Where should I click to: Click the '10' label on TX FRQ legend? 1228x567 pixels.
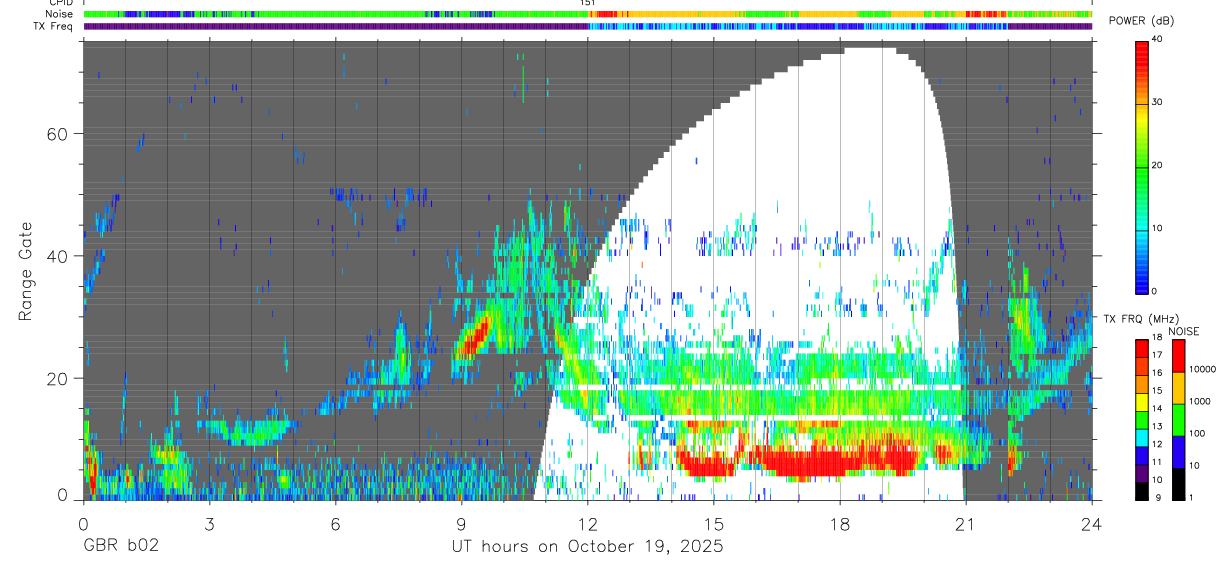1157,480
